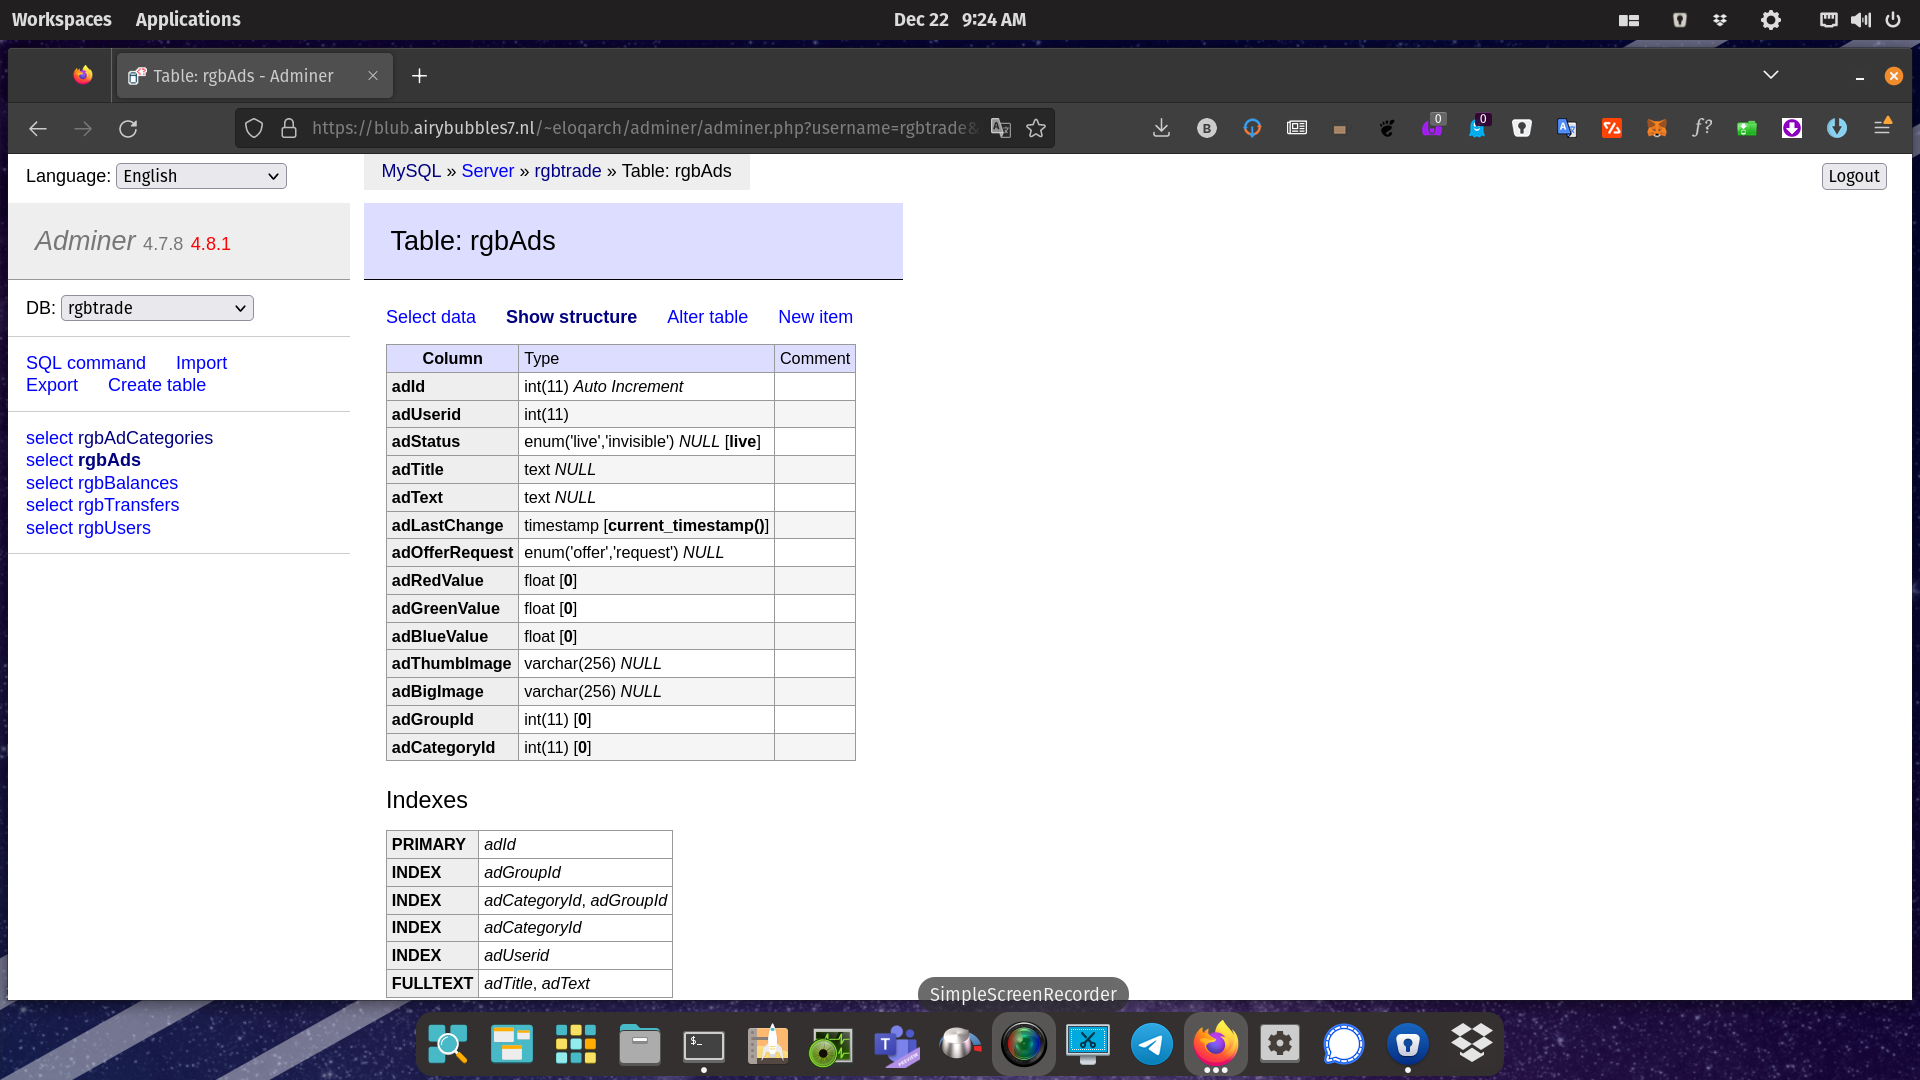The height and width of the screenshot is (1080, 1920).
Task: Open the Export link
Action: (52, 385)
